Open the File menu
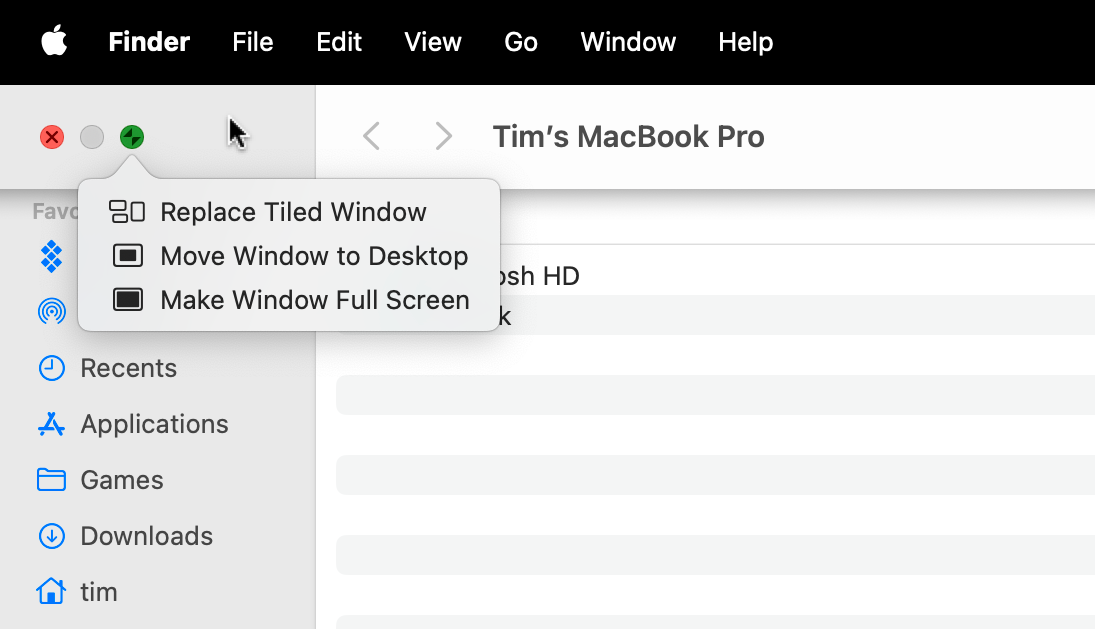 coord(252,42)
